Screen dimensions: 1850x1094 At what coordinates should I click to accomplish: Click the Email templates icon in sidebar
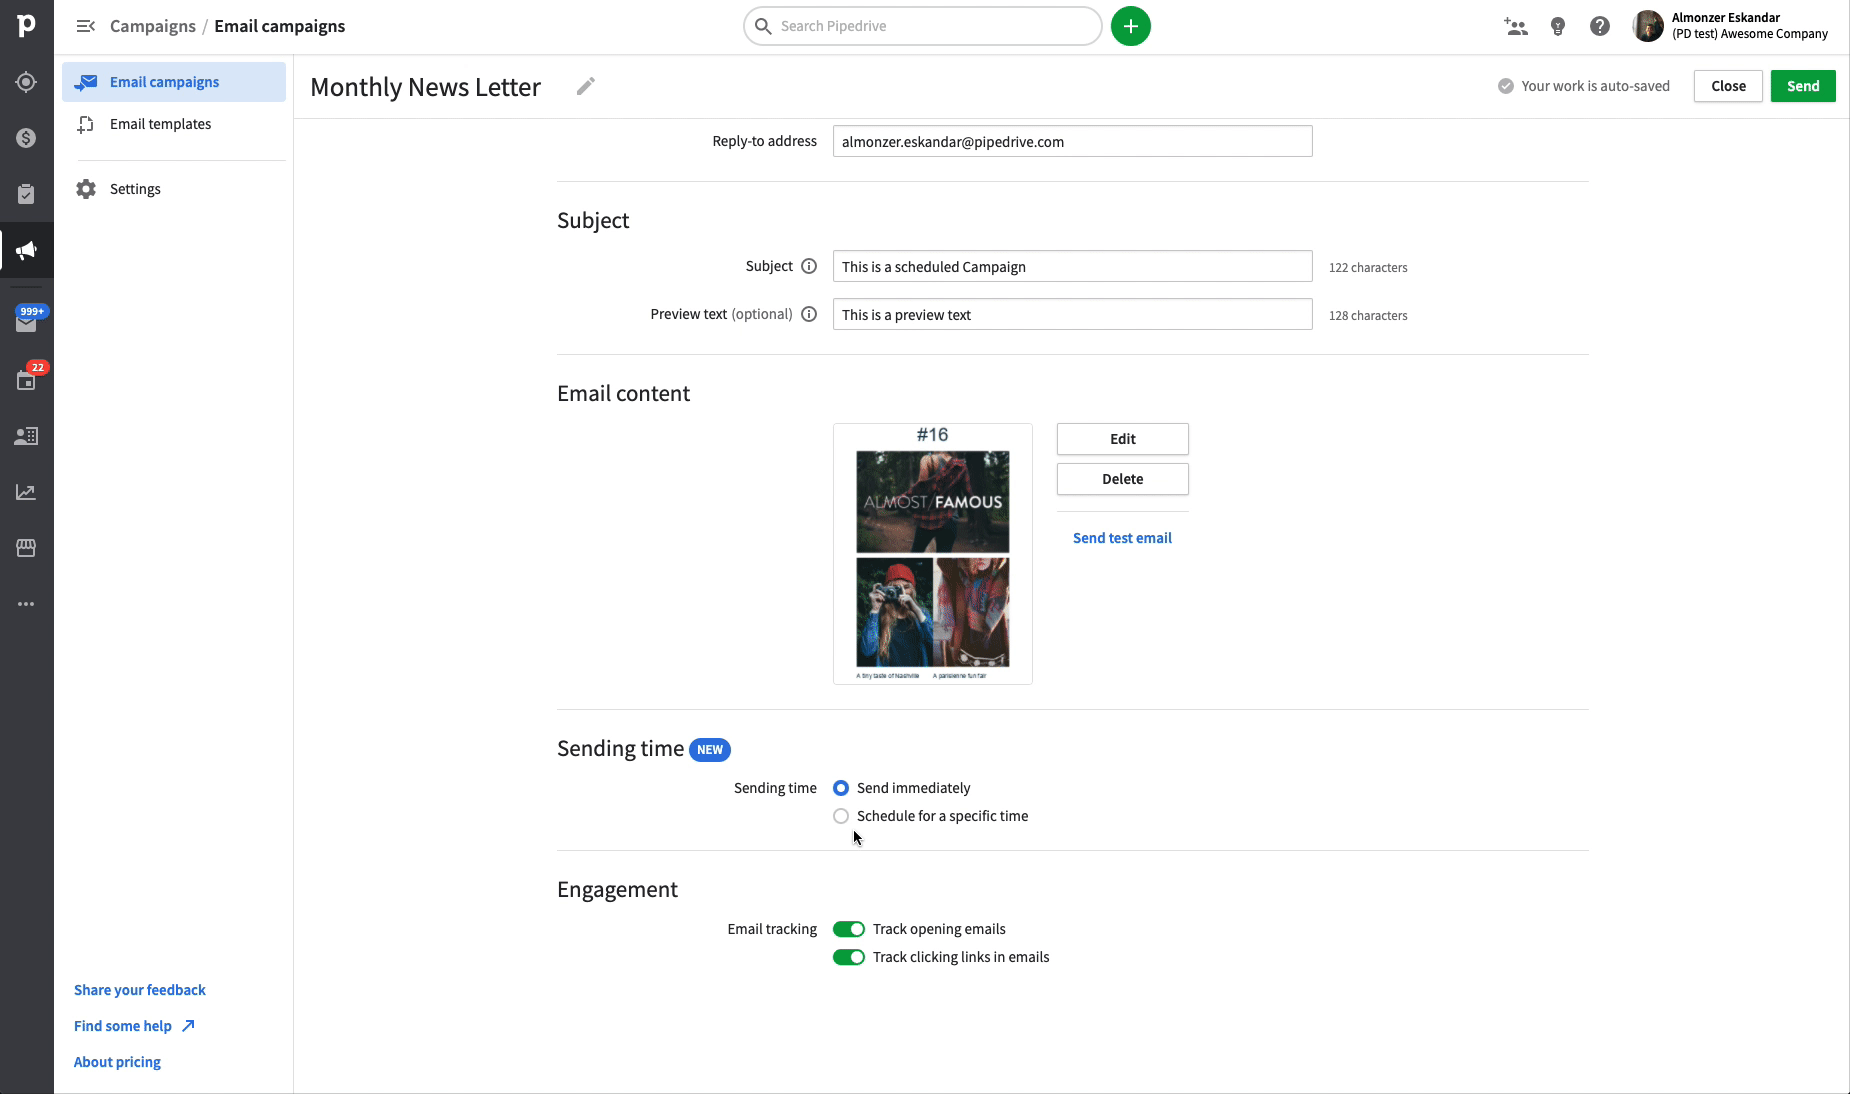tap(86, 124)
